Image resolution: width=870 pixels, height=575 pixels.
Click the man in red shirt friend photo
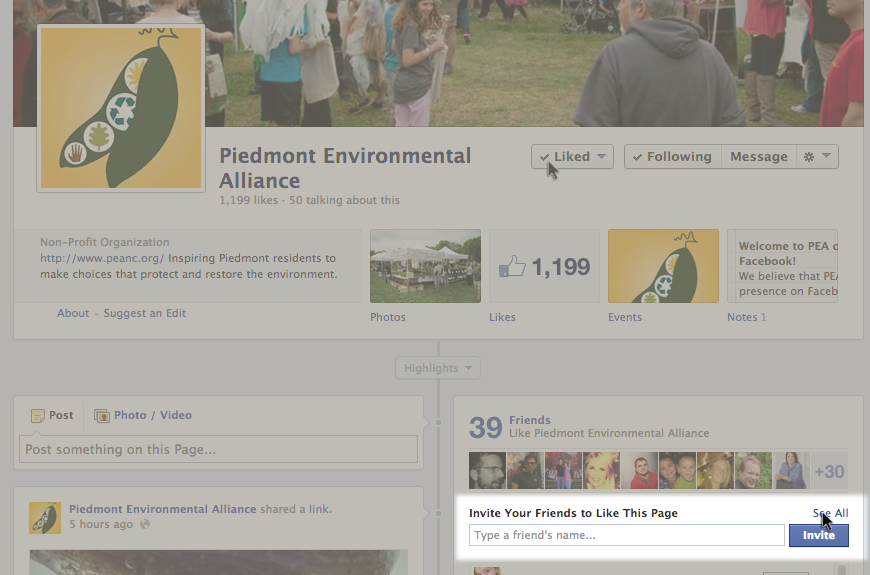click(639, 471)
